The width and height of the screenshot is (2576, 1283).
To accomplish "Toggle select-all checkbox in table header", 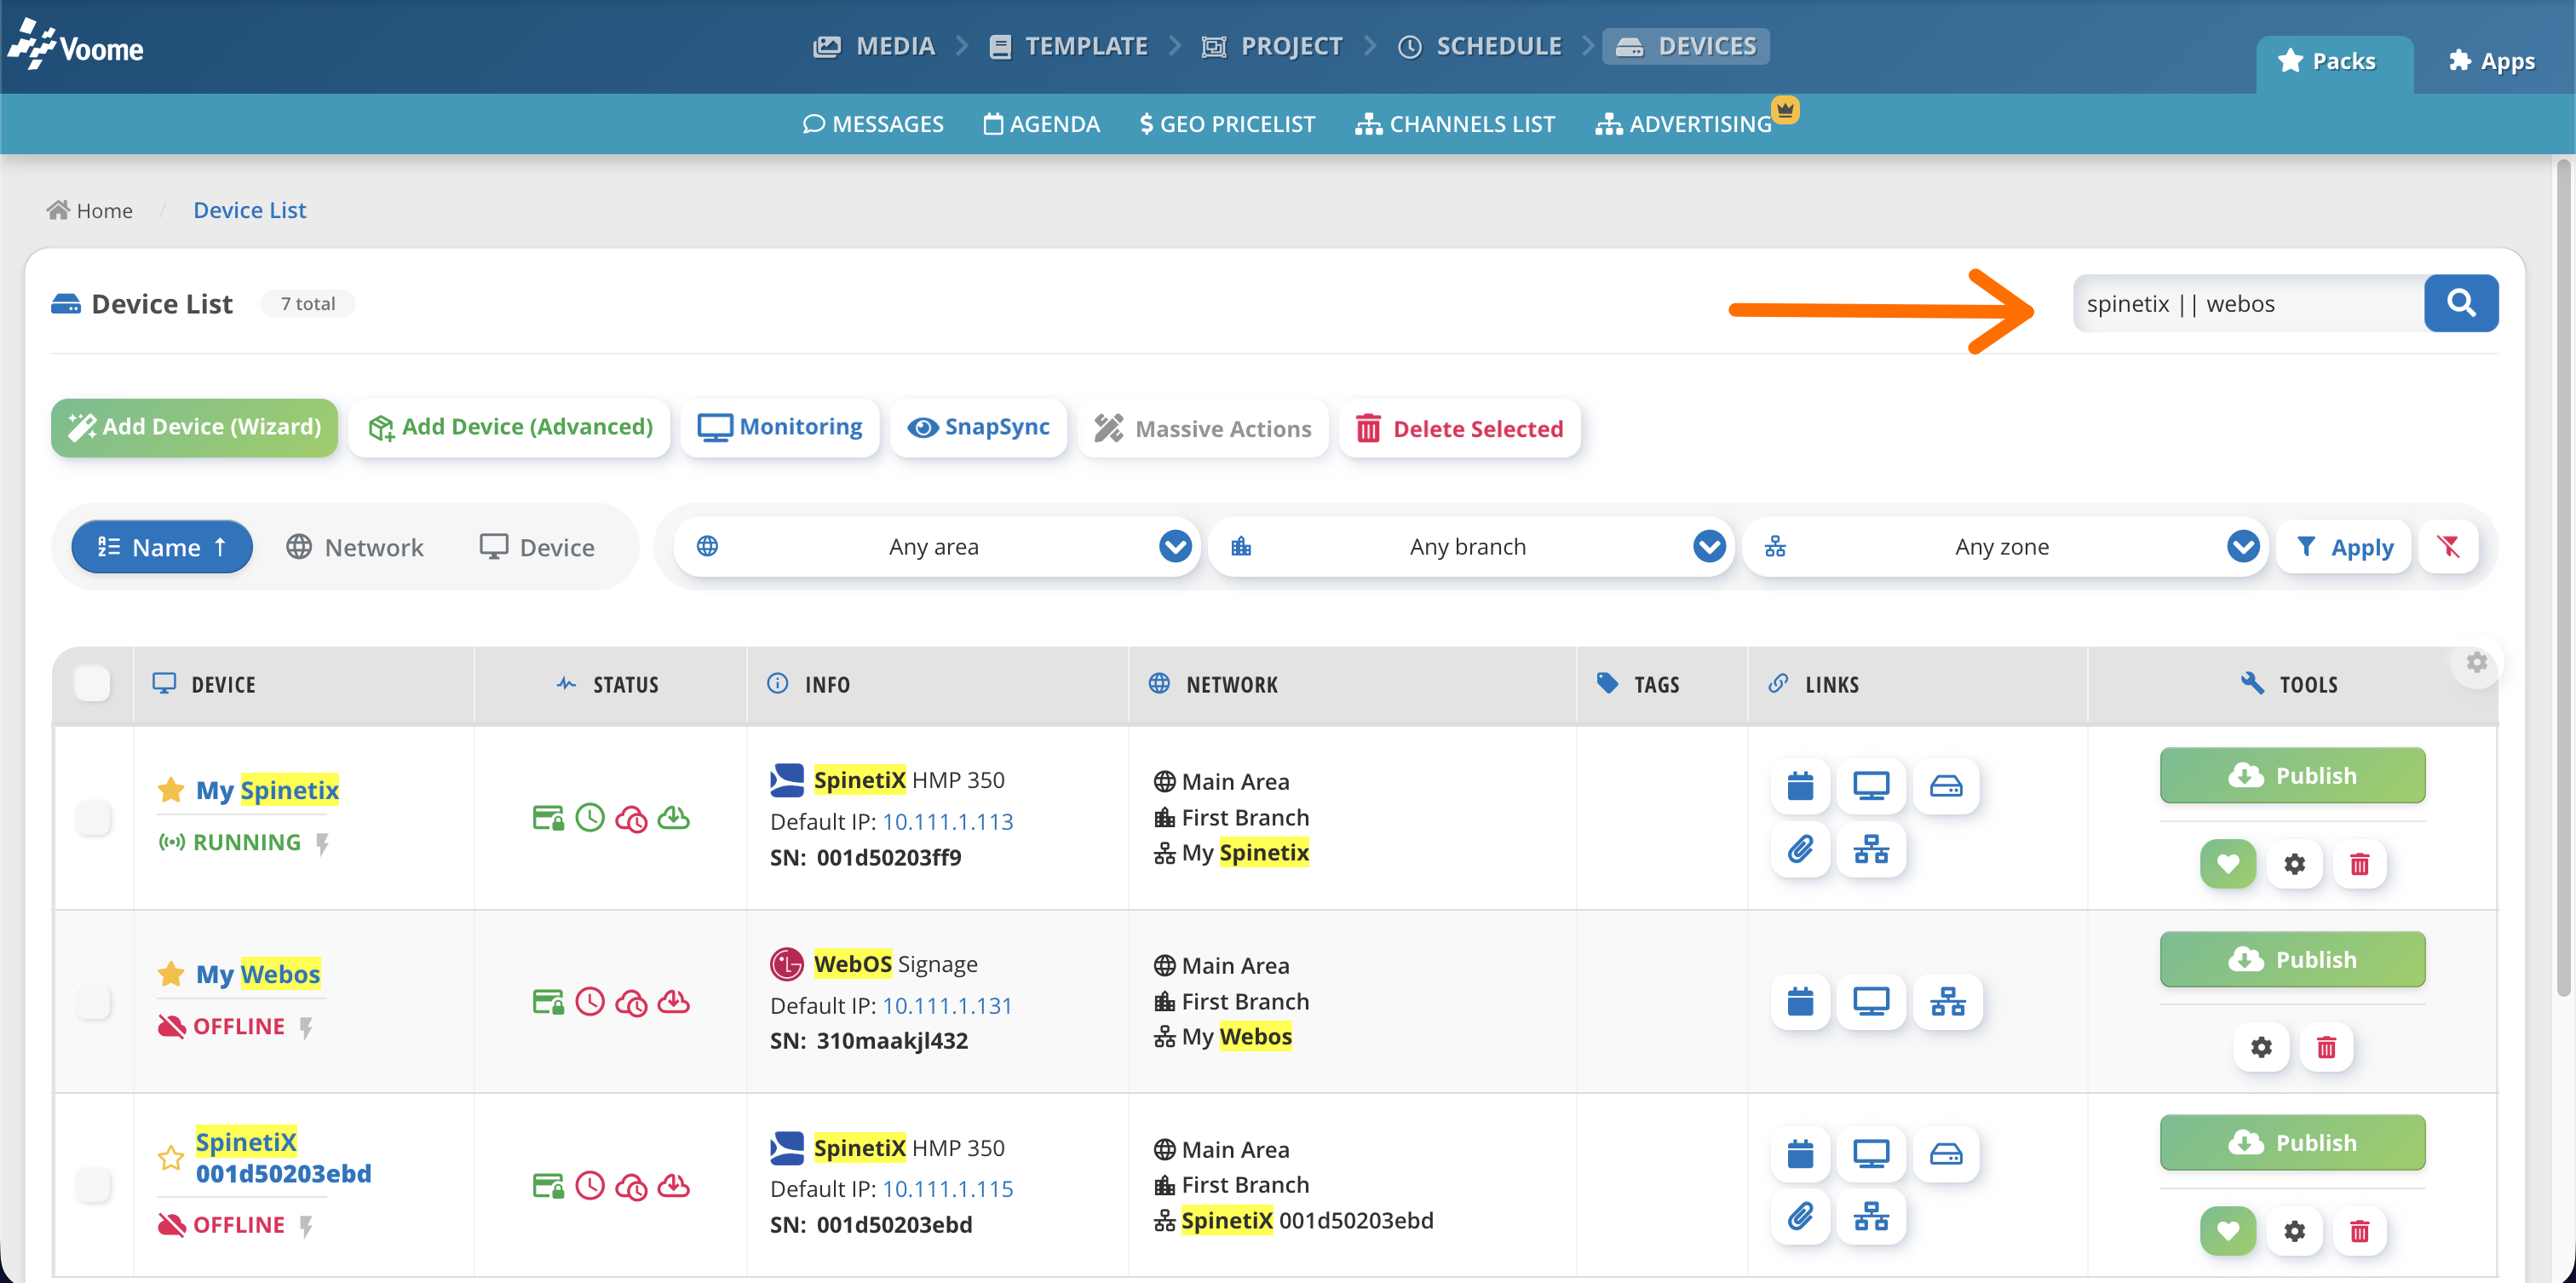I will [92, 684].
